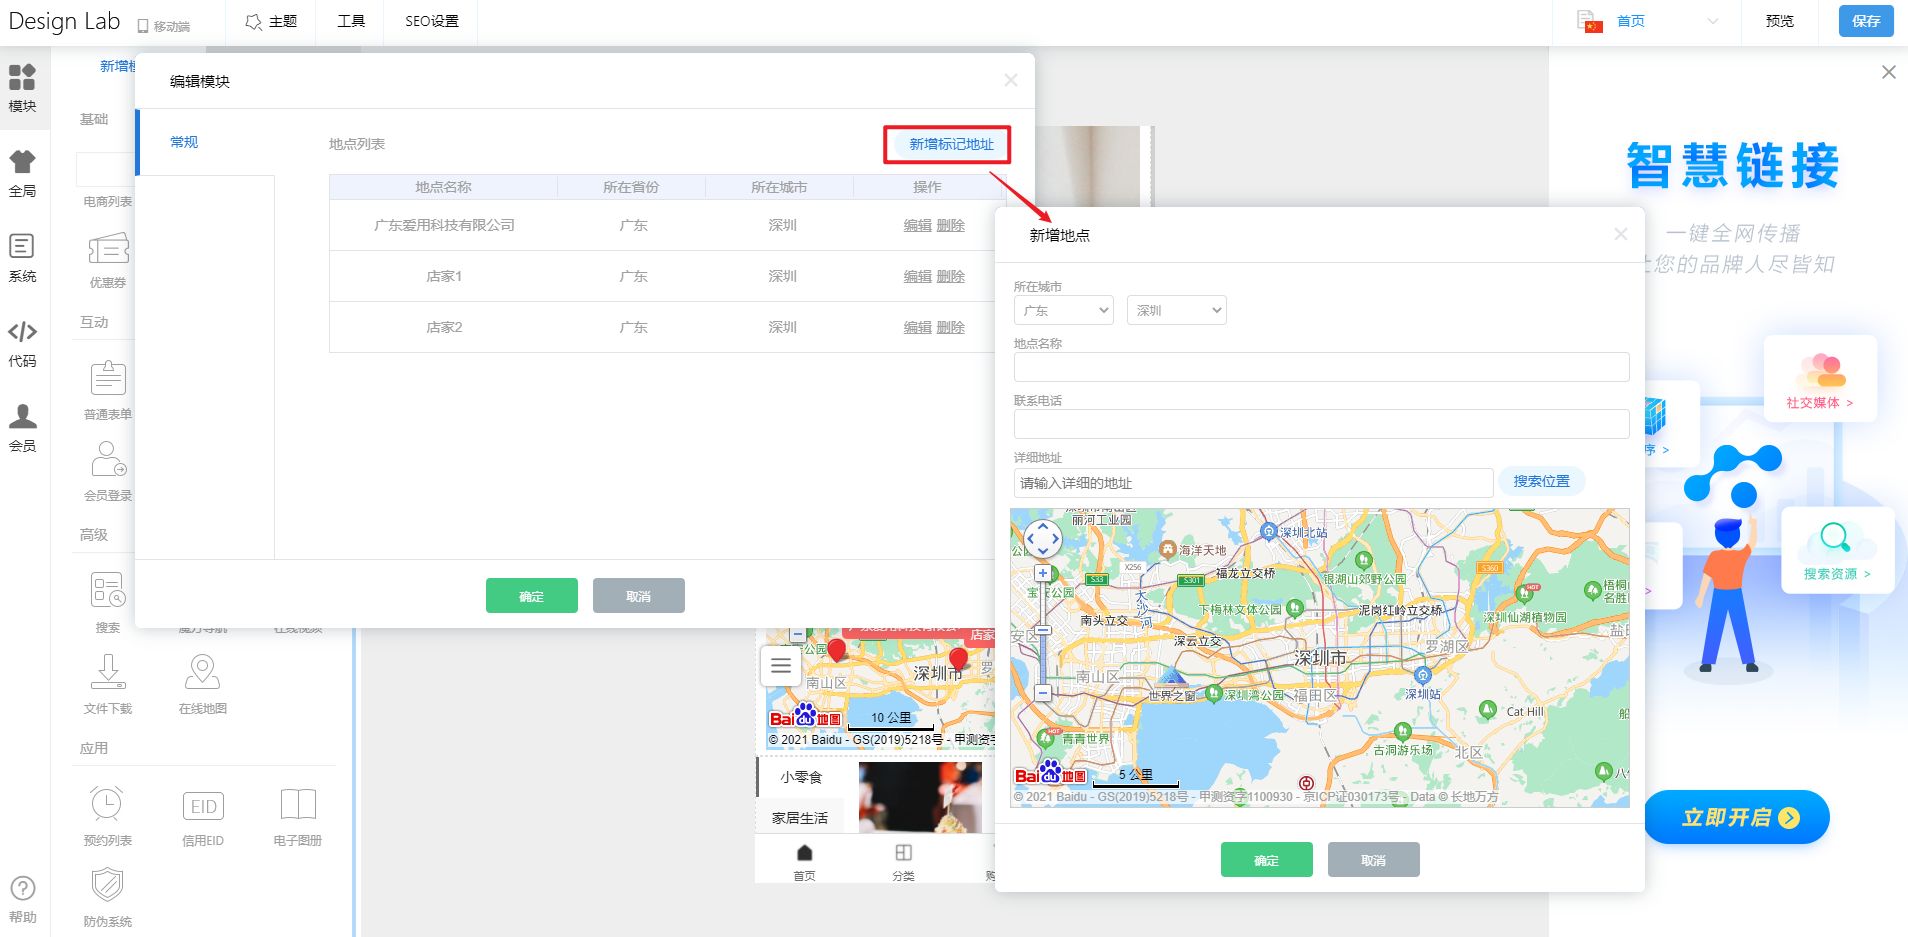
Task: Open the 广东 province dropdown
Action: [x=1064, y=310]
